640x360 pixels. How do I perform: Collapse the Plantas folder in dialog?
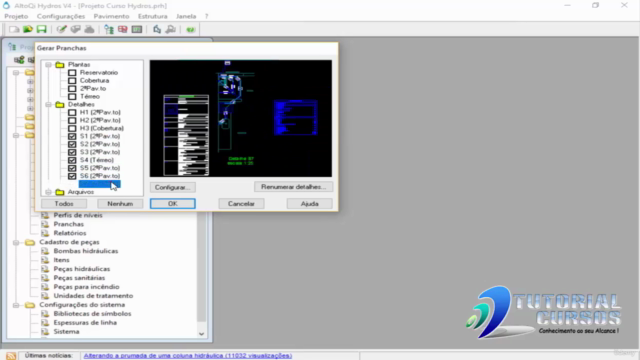tap(49, 64)
